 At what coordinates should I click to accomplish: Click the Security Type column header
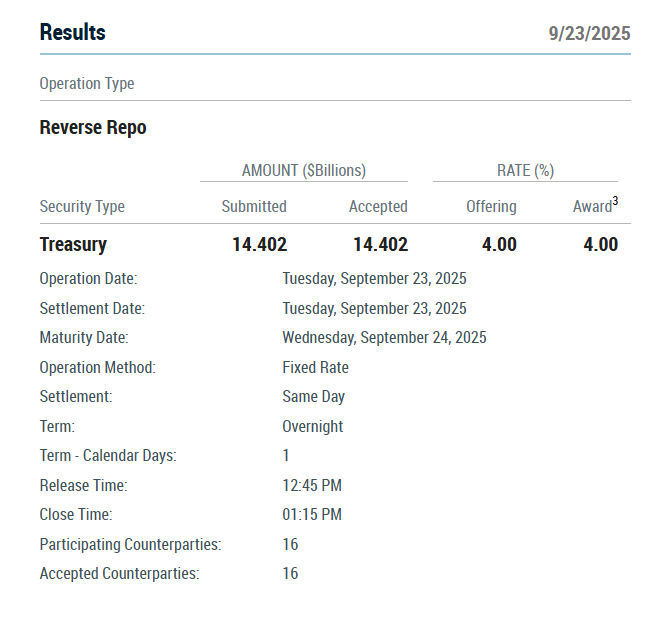click(82, 206)
